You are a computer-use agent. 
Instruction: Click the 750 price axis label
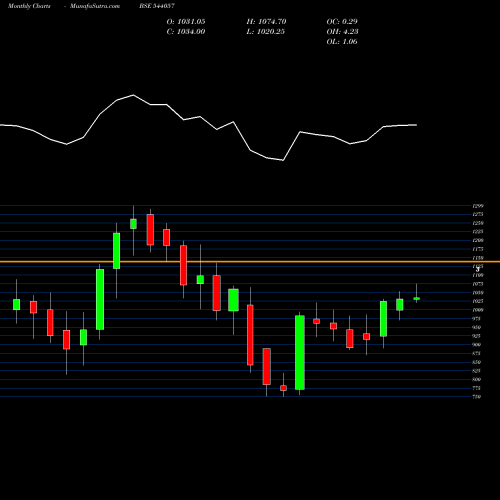pos(477,397)
